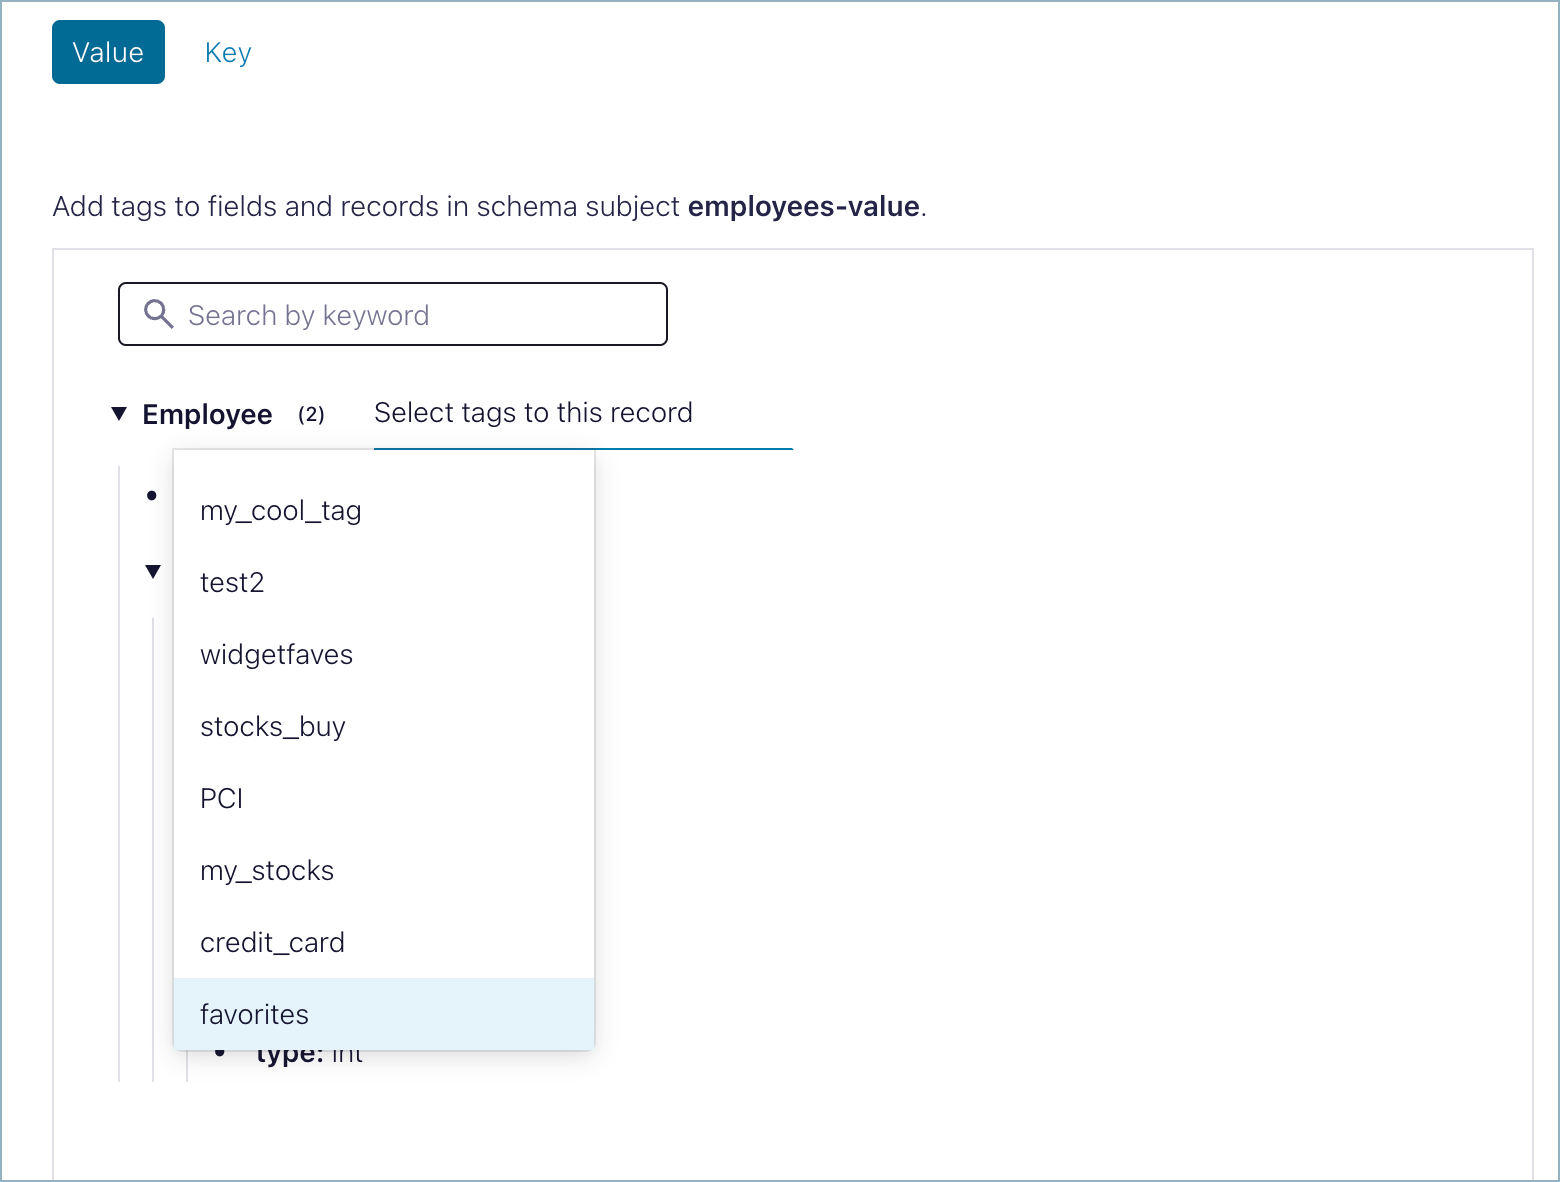Click the first bullet item under Employee
This screenshot has height=1182, width=1560.
coord(152,495)
